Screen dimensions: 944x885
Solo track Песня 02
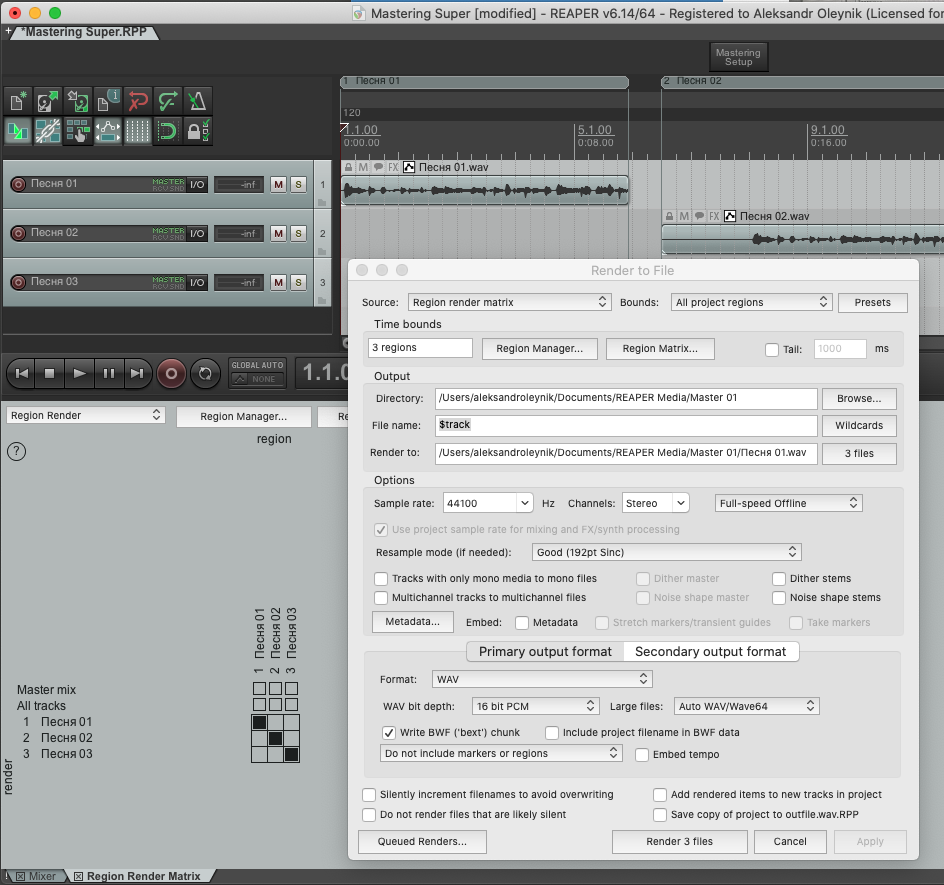click(x=299, y=234)
